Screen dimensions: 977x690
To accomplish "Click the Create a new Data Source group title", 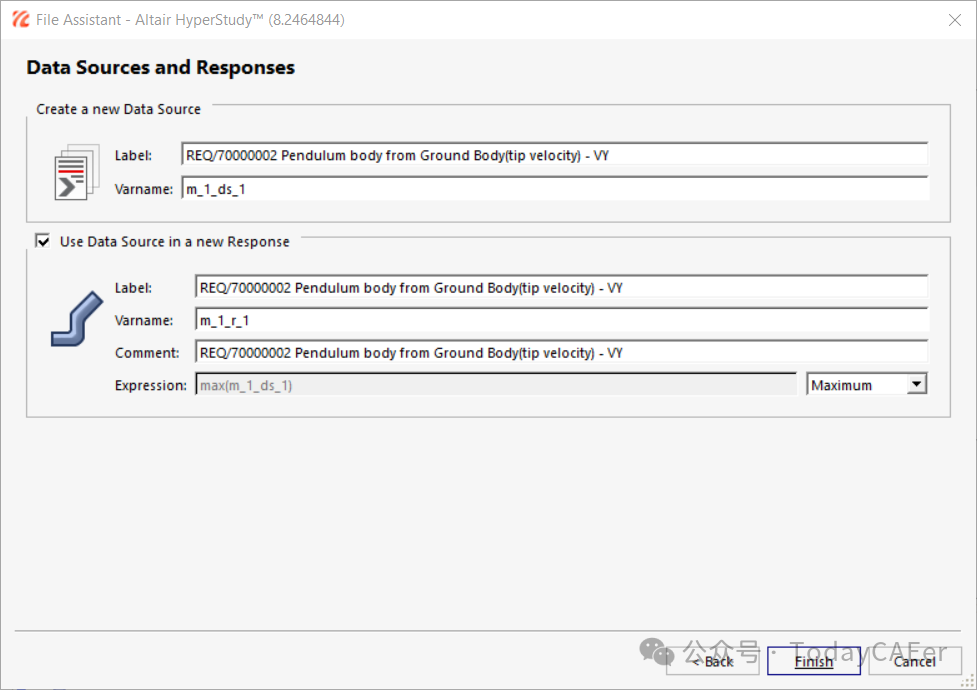I will 119,109.
